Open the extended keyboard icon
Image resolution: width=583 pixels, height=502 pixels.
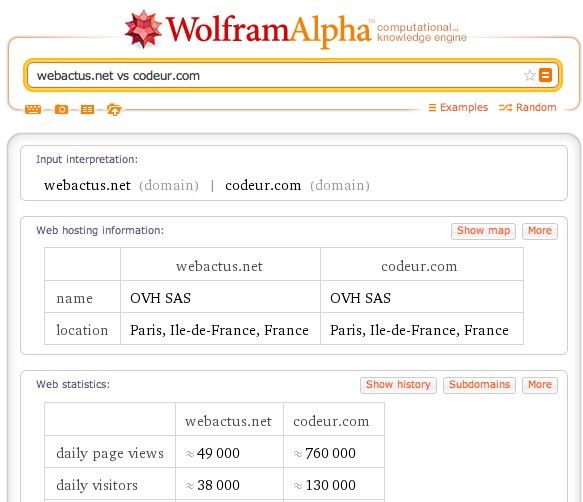point(33,109)
